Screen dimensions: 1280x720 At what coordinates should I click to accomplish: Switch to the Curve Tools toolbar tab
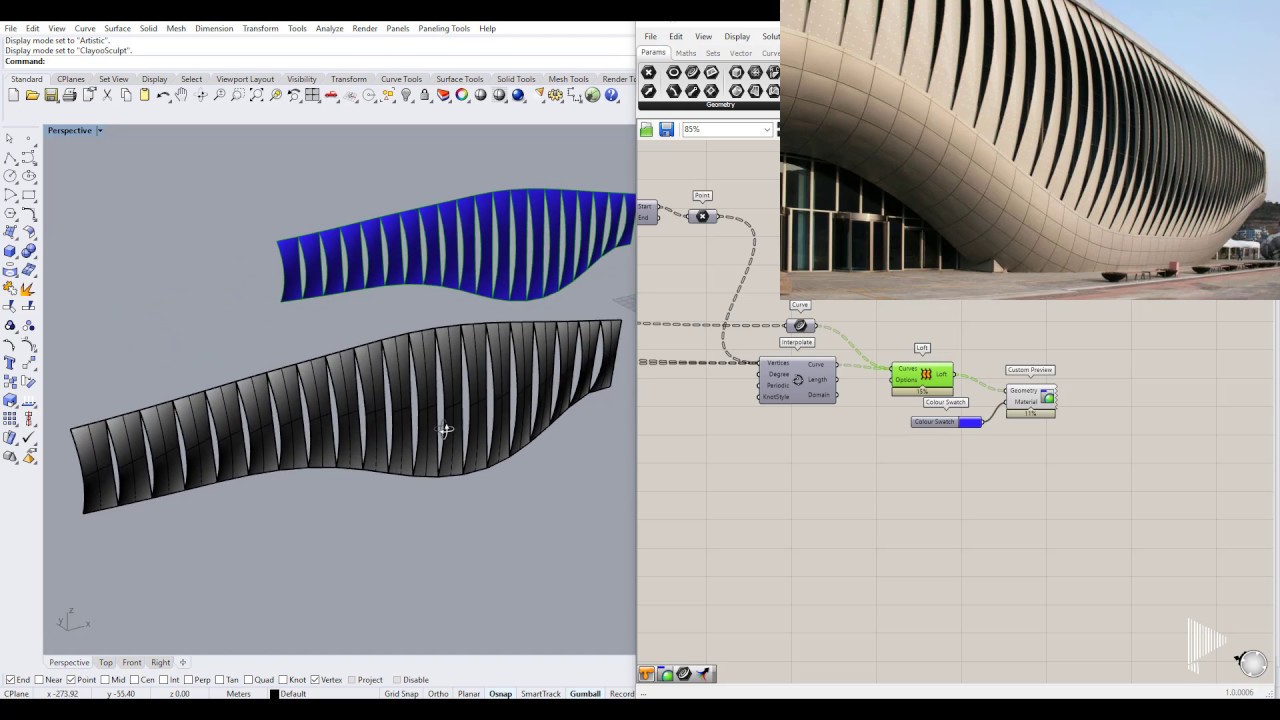[x=401, y=79]
